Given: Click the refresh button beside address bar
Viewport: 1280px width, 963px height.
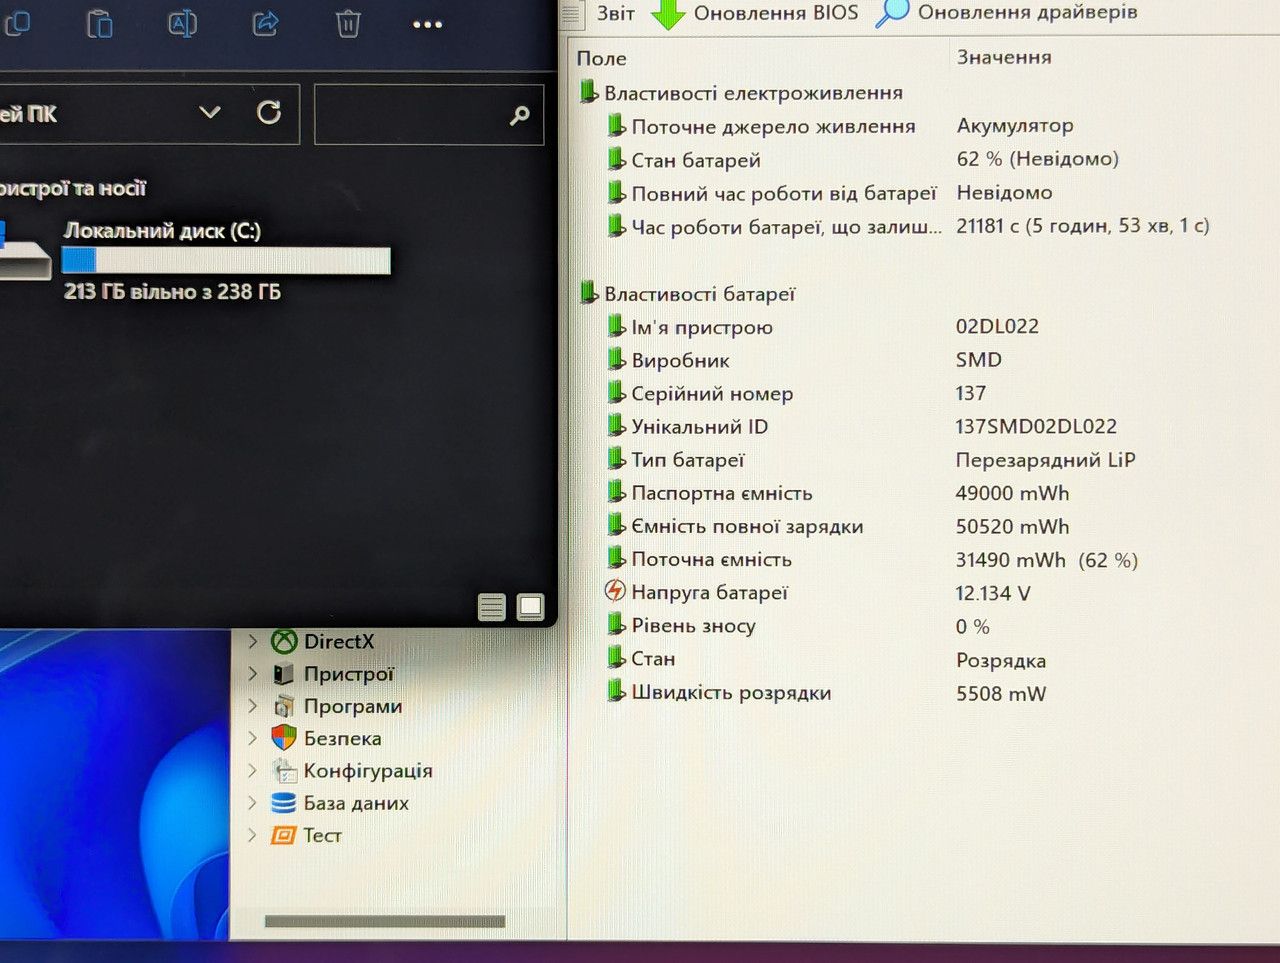Looking at the screenshot, I should [x=269, y=113].
